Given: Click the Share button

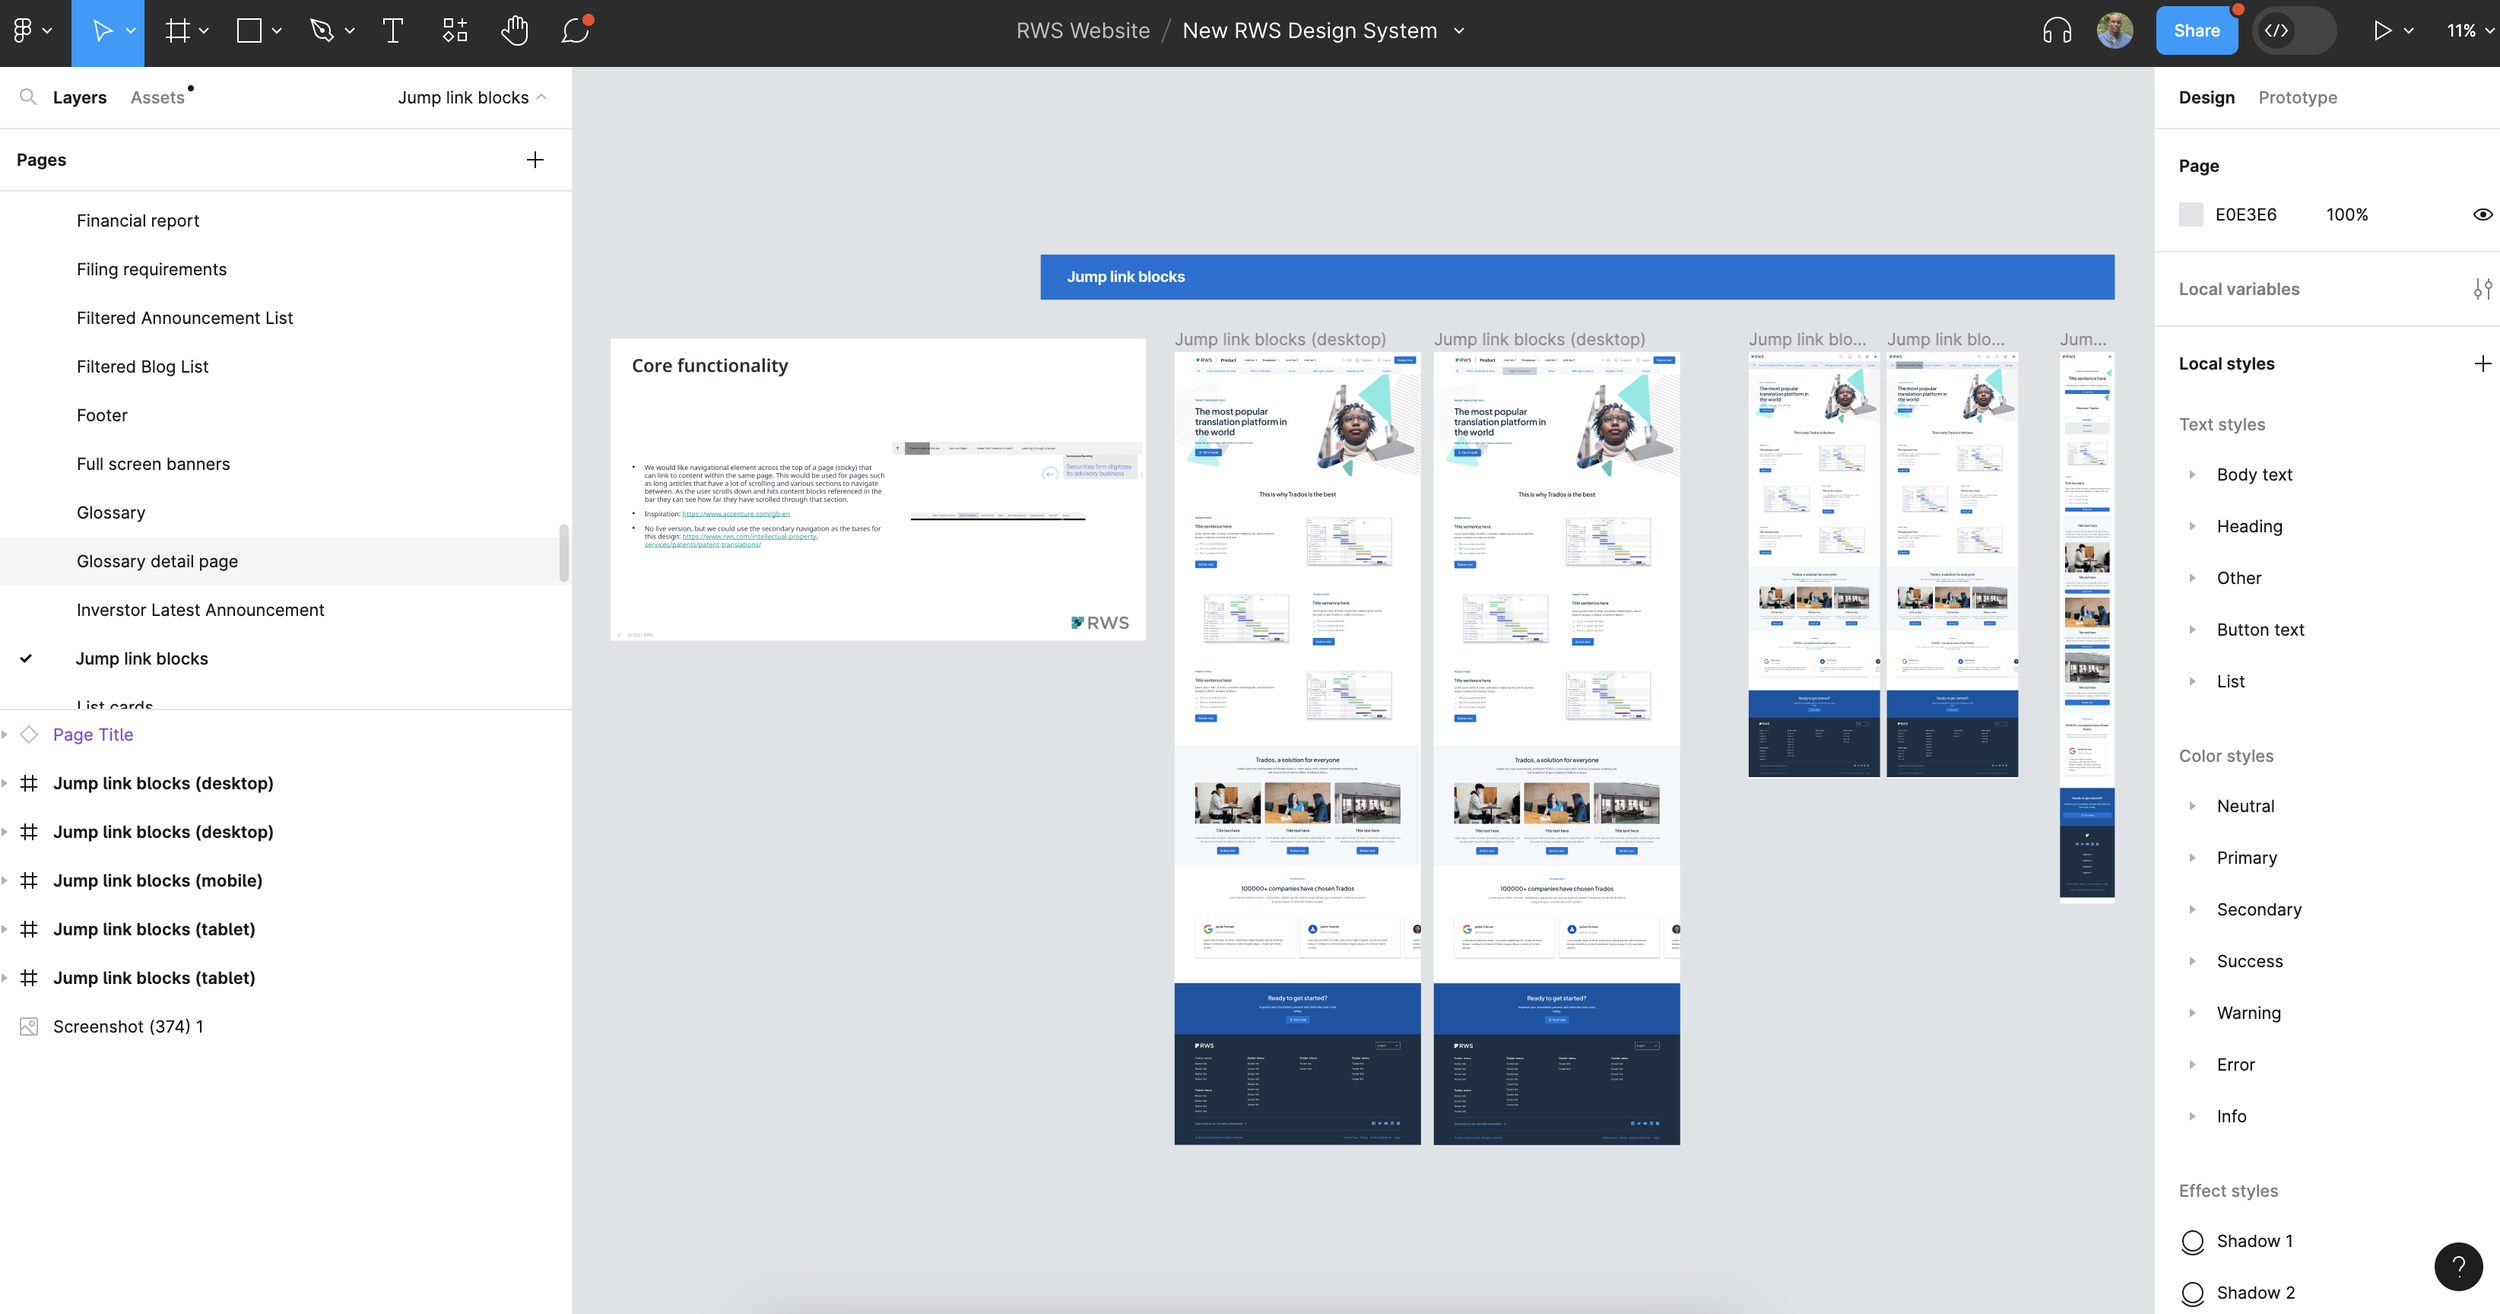Looking at the screenshot, I should pyautogui.click(x=2196, y=31).
